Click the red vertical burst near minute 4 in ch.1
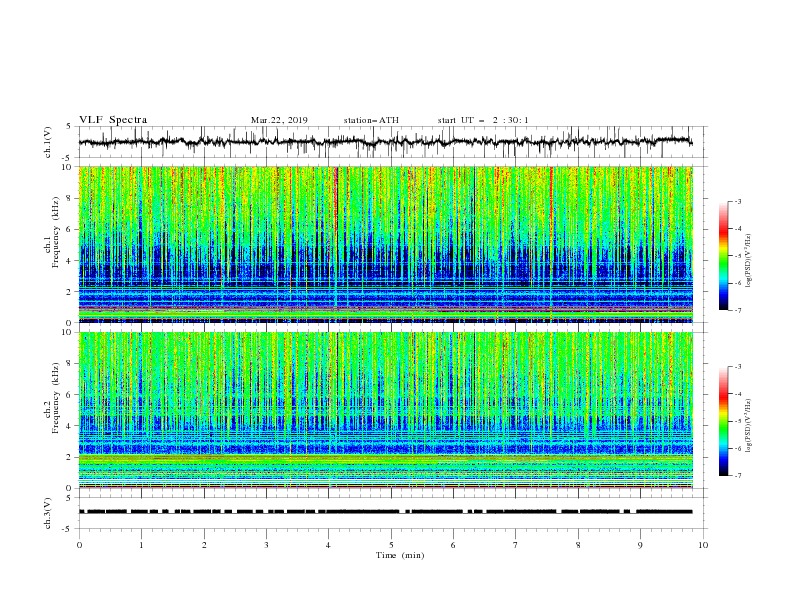 coord(336,199)
